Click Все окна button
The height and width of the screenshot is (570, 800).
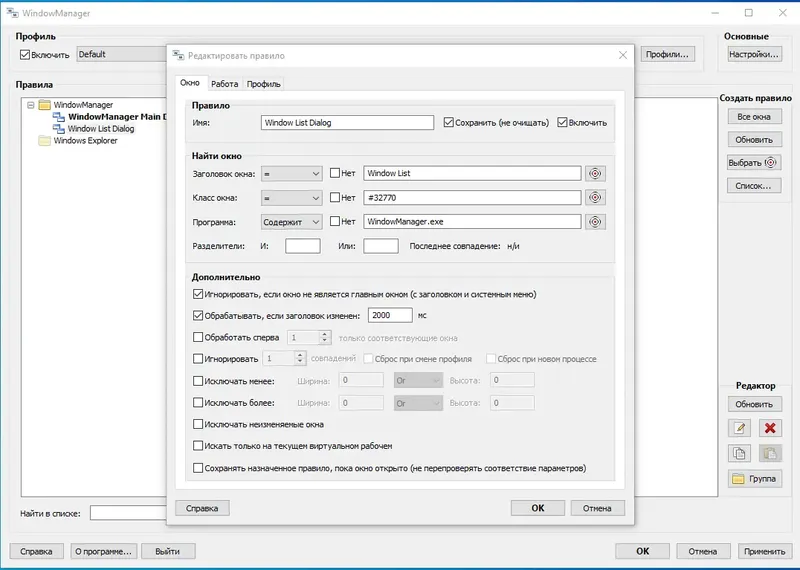pyautogui.click(x=754, y=117)
